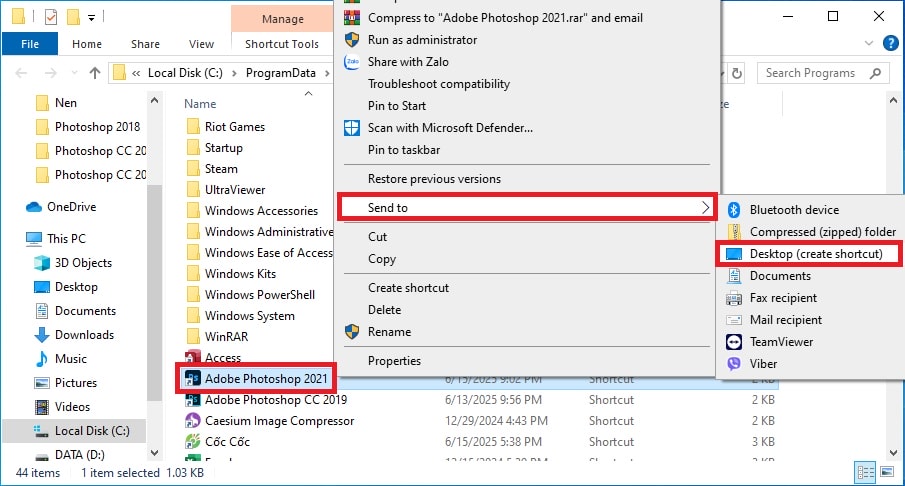Open the Help question mark icon
905x486 pixels.
tap(891, 43)
